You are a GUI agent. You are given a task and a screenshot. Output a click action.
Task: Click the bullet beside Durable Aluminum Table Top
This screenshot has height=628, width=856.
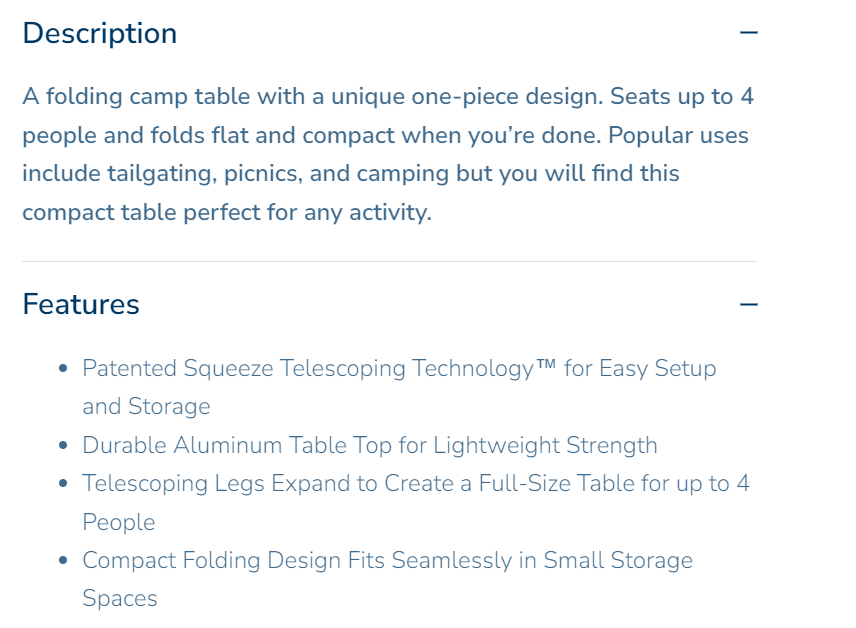64,446
